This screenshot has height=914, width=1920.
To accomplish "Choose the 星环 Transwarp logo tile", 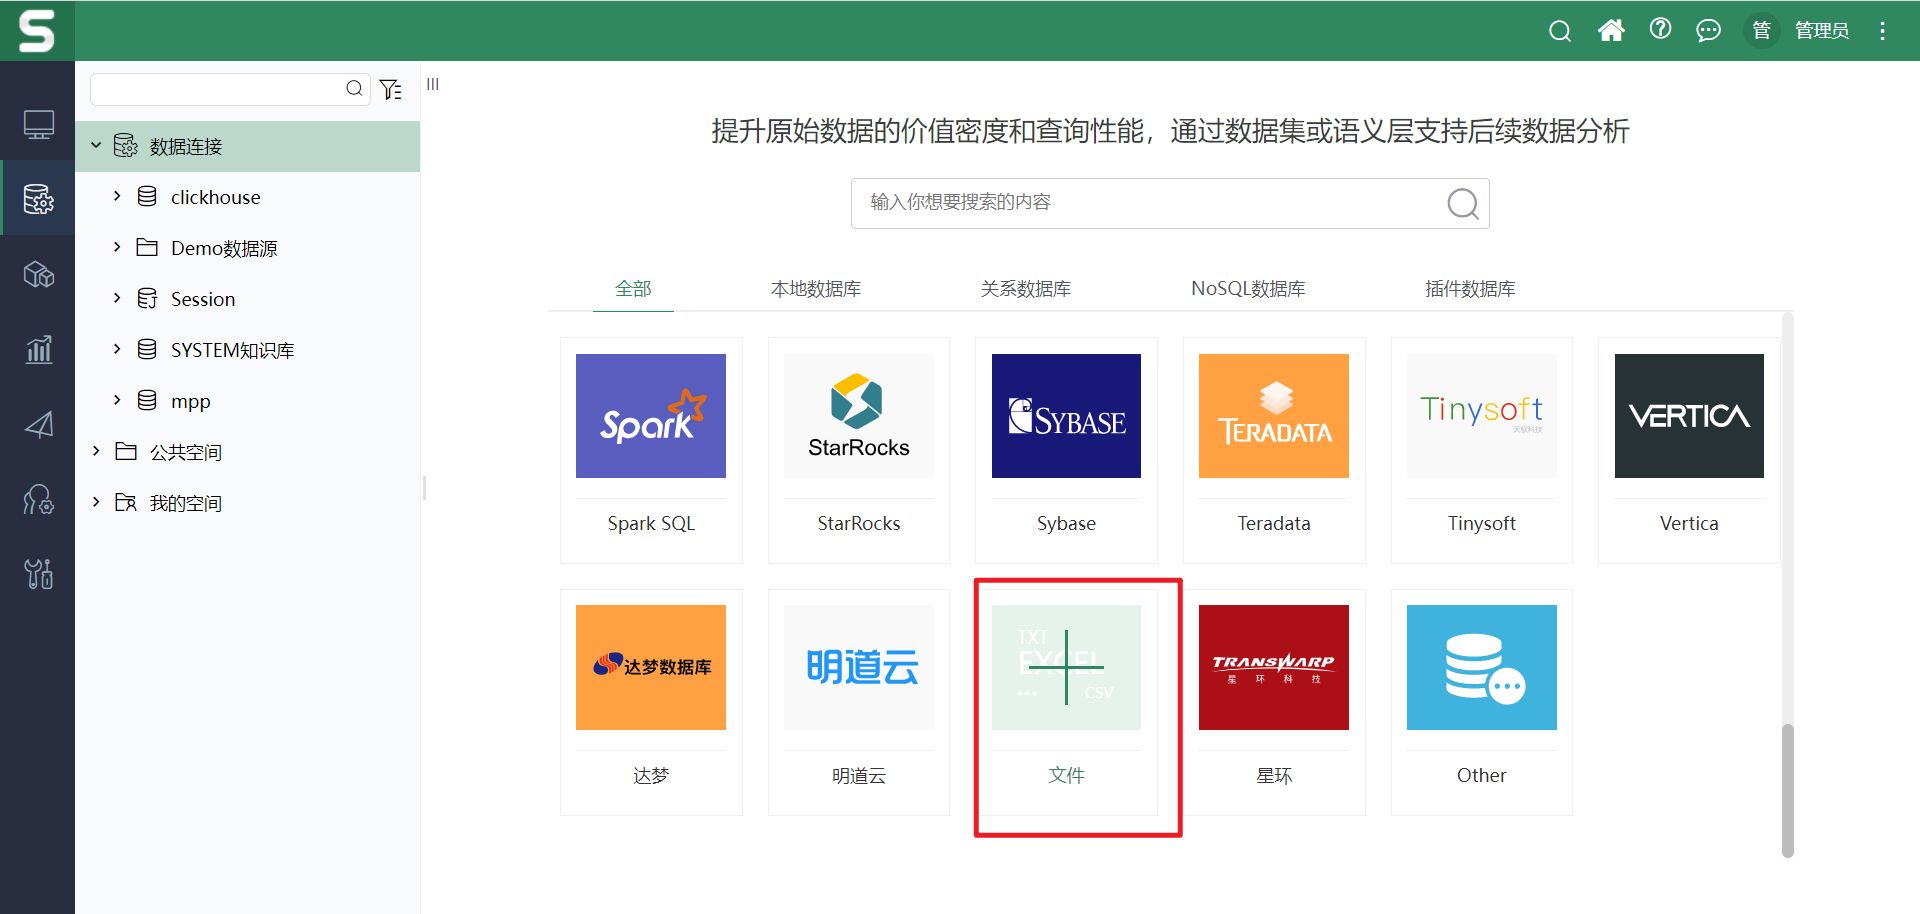I will (x=1274, y=667).
